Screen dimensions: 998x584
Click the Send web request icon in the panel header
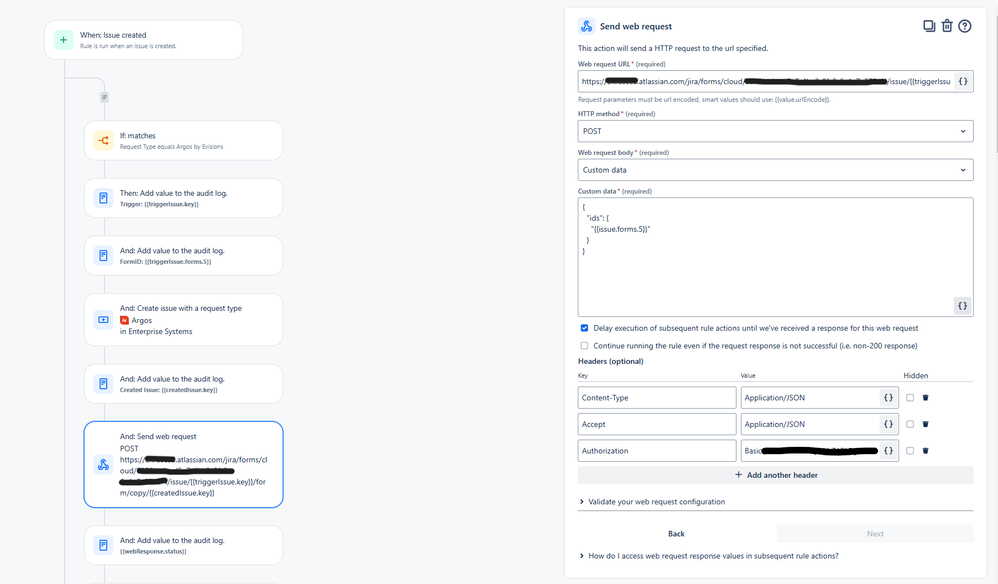click(586, 25)
